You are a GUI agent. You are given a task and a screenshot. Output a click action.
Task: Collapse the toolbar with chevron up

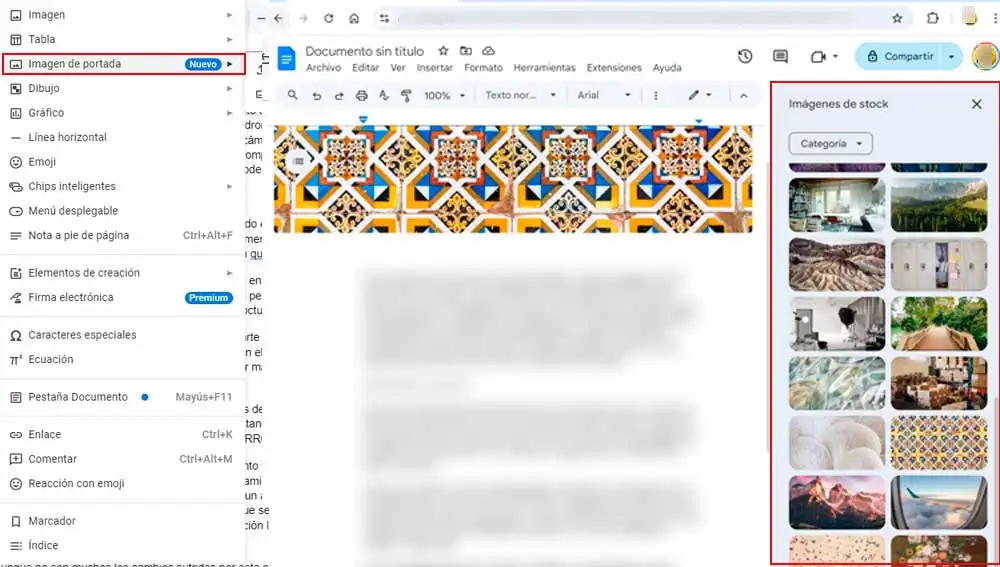[744, 96]
